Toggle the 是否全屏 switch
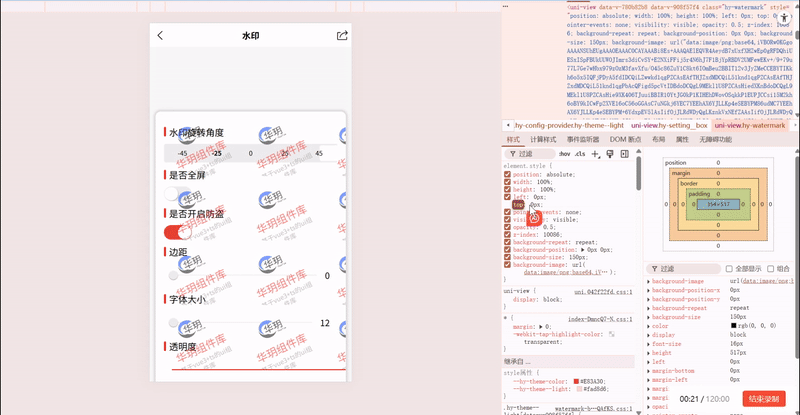The image size is (800, 415). click(x=177, y=194)
